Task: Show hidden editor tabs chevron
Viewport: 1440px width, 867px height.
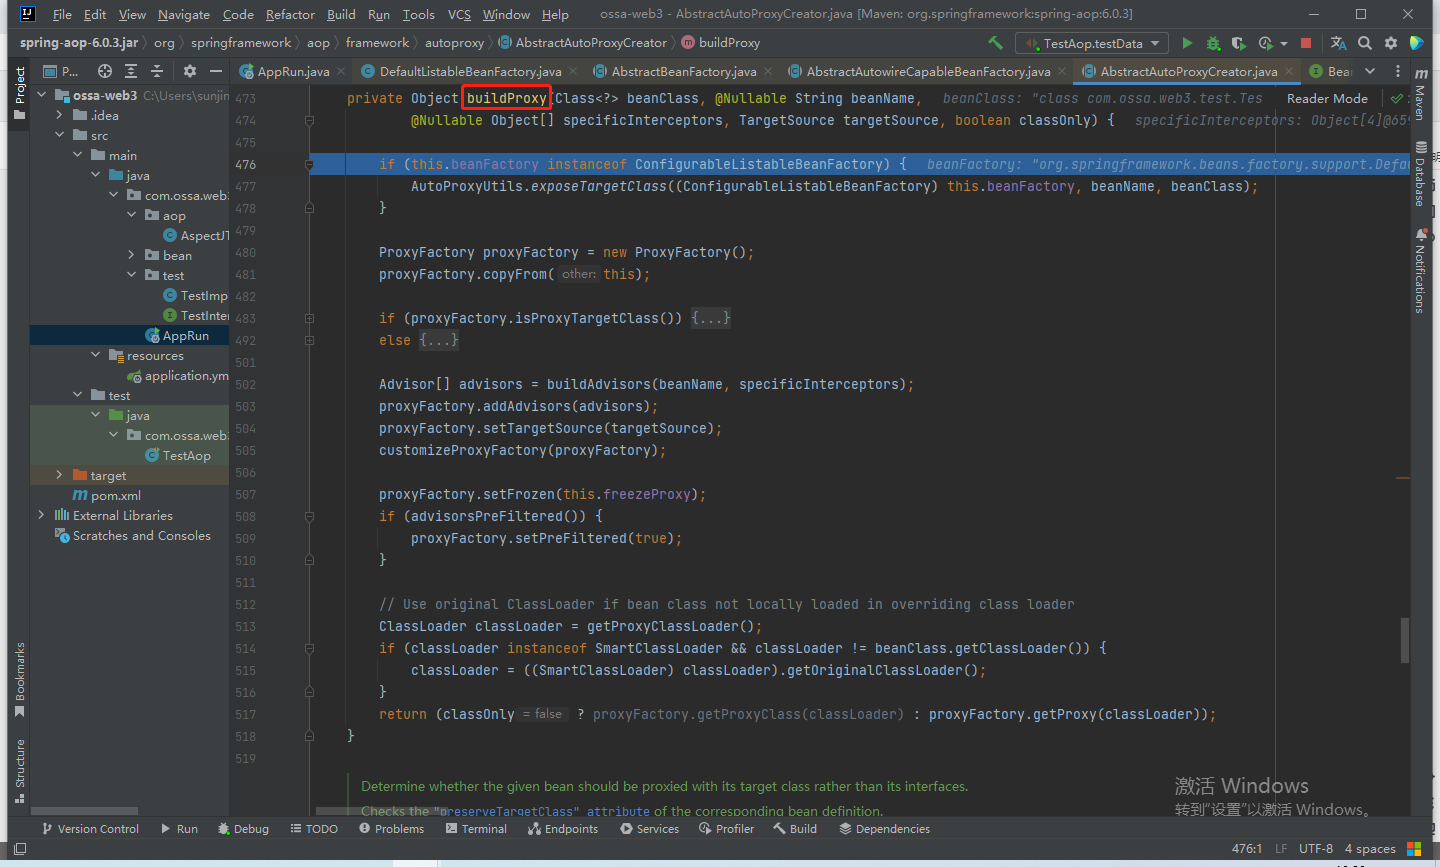Action: [x=1370, y=71]
